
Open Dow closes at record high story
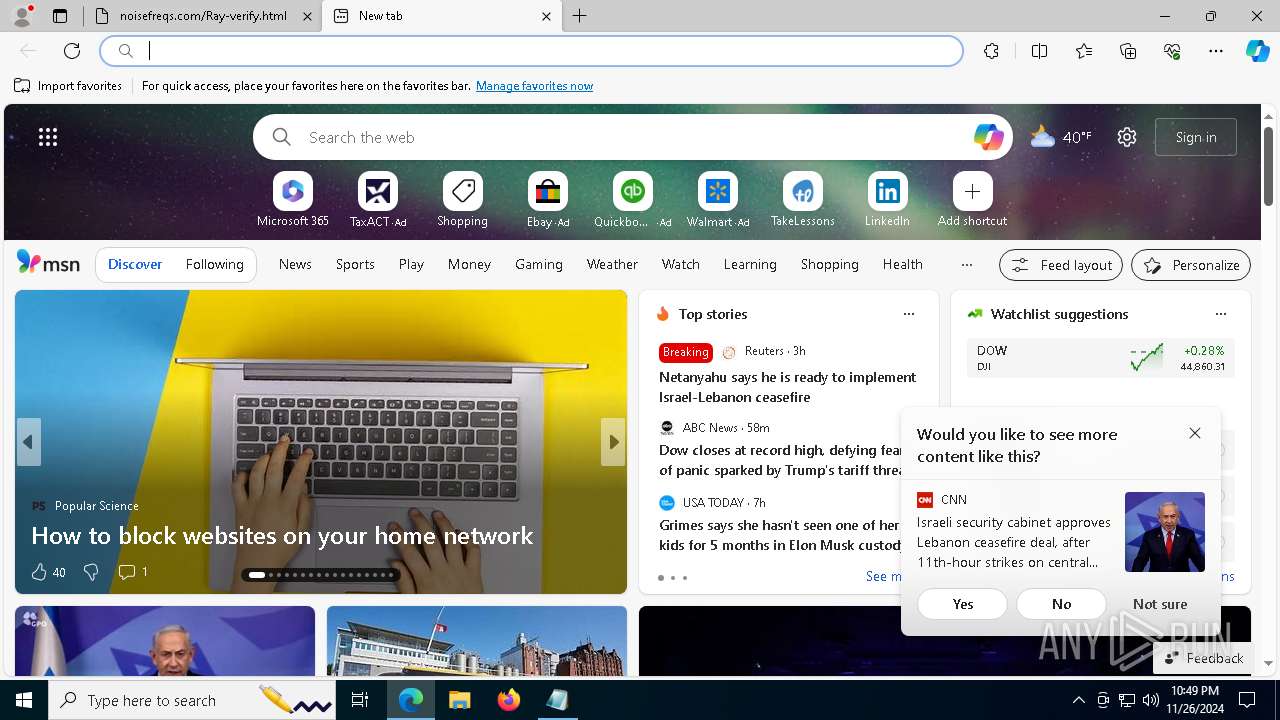click(x=781, y=460)
